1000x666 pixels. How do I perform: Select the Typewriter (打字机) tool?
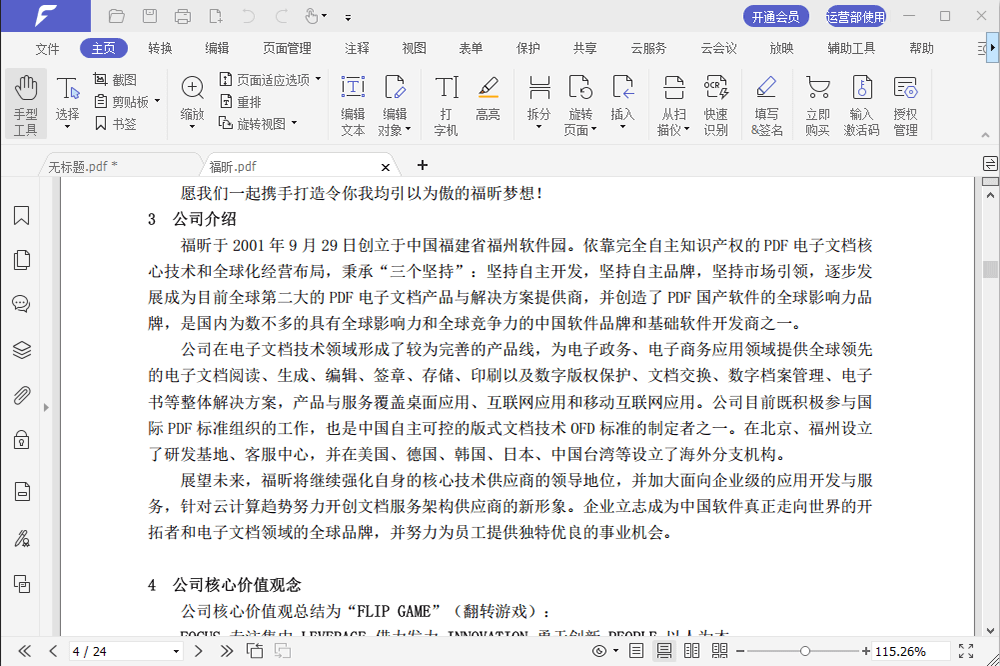tap(446, 105)
